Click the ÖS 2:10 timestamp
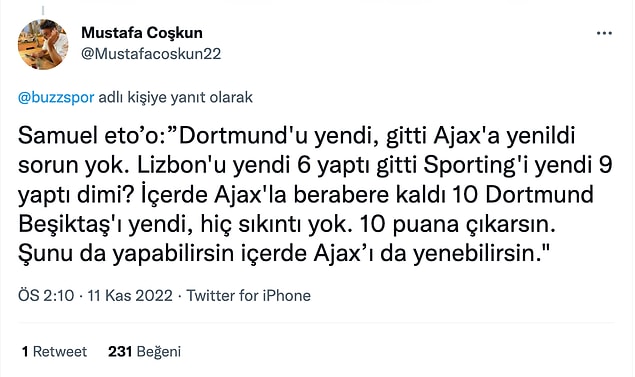635x377 pixels. (x=46, y=296)
